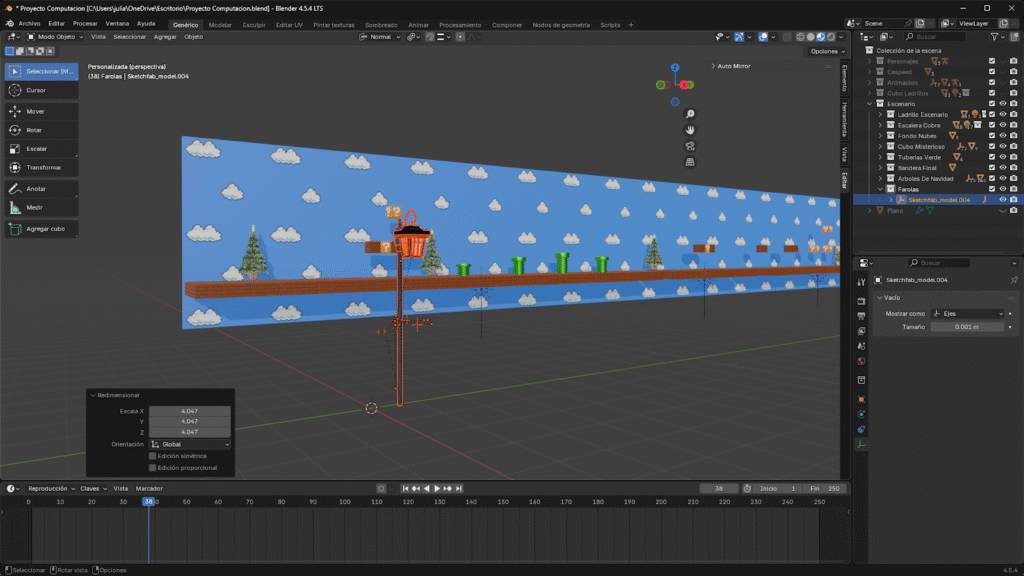Viewport: 1024px width, 576px height.
Task: Open the Mostrar como Ejes dropdown
Action: click(x=967, y=313)
